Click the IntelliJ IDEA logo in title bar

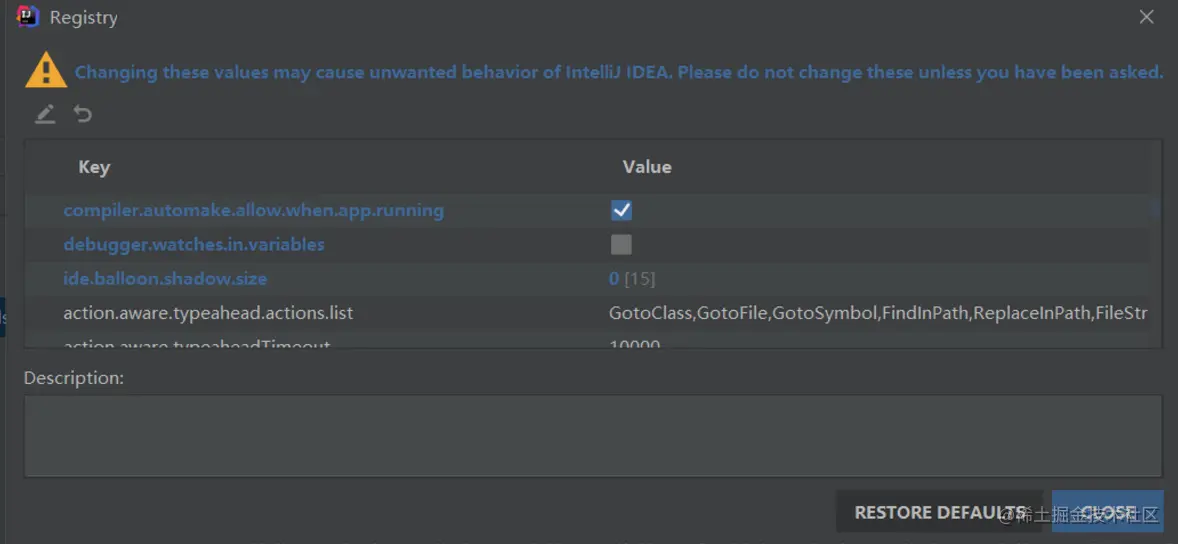click(29, 17)
